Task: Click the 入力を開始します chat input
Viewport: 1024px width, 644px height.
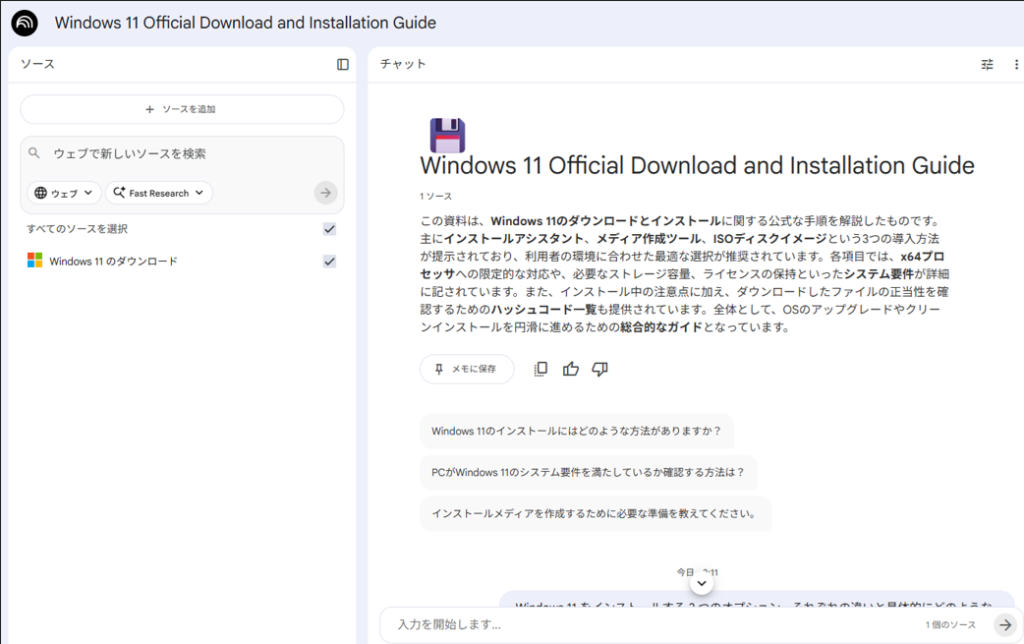Action: tap(650, 625)
